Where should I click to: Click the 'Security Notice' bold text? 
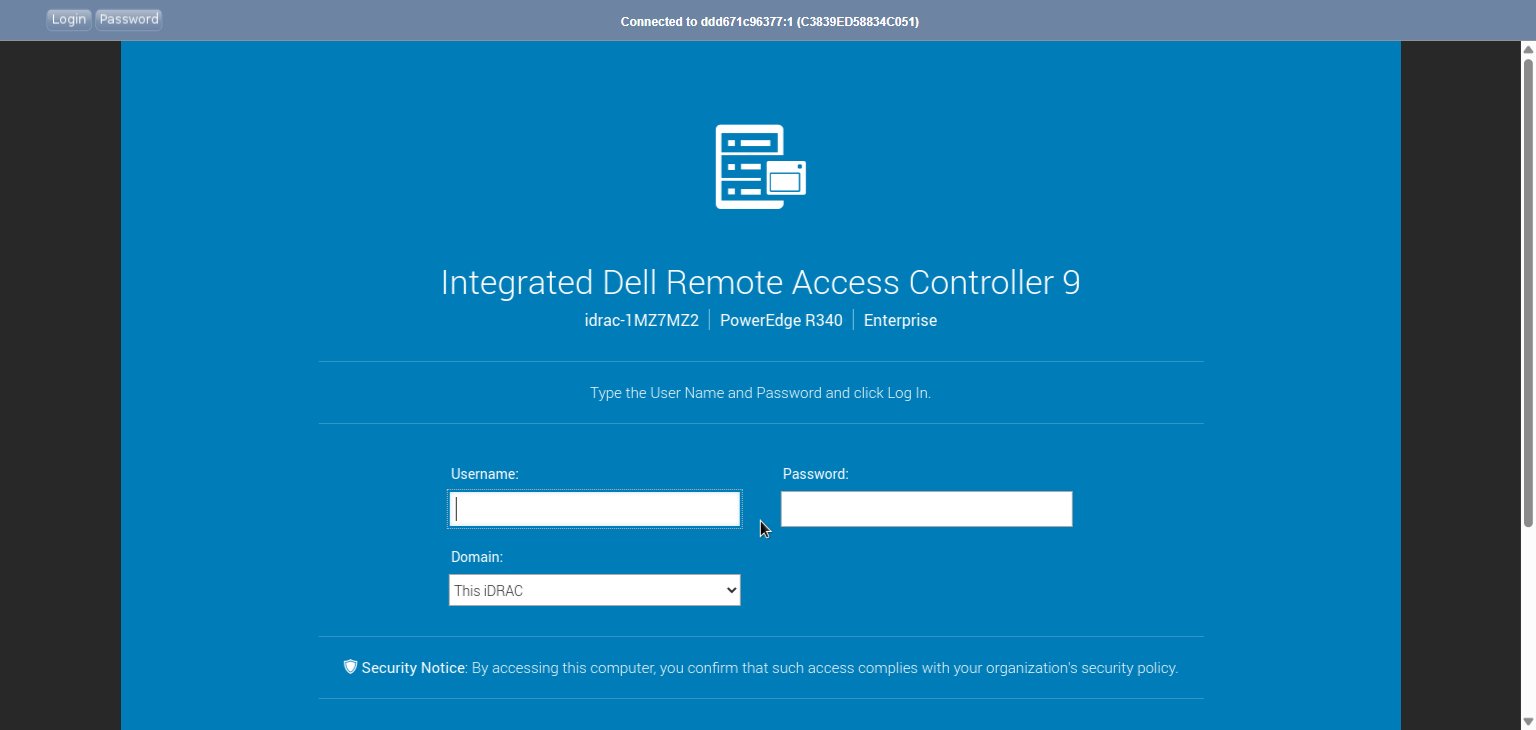(x=413, y=668)
